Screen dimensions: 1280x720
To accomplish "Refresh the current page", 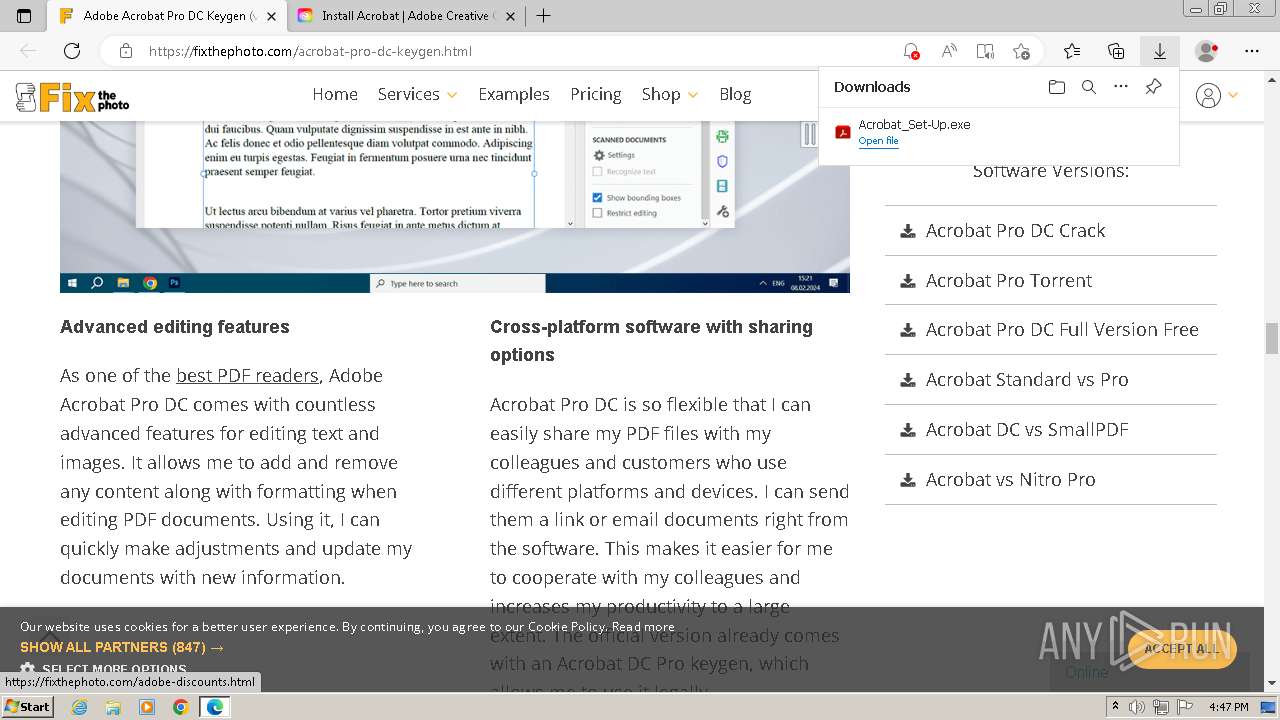I will tap(72, 51).
